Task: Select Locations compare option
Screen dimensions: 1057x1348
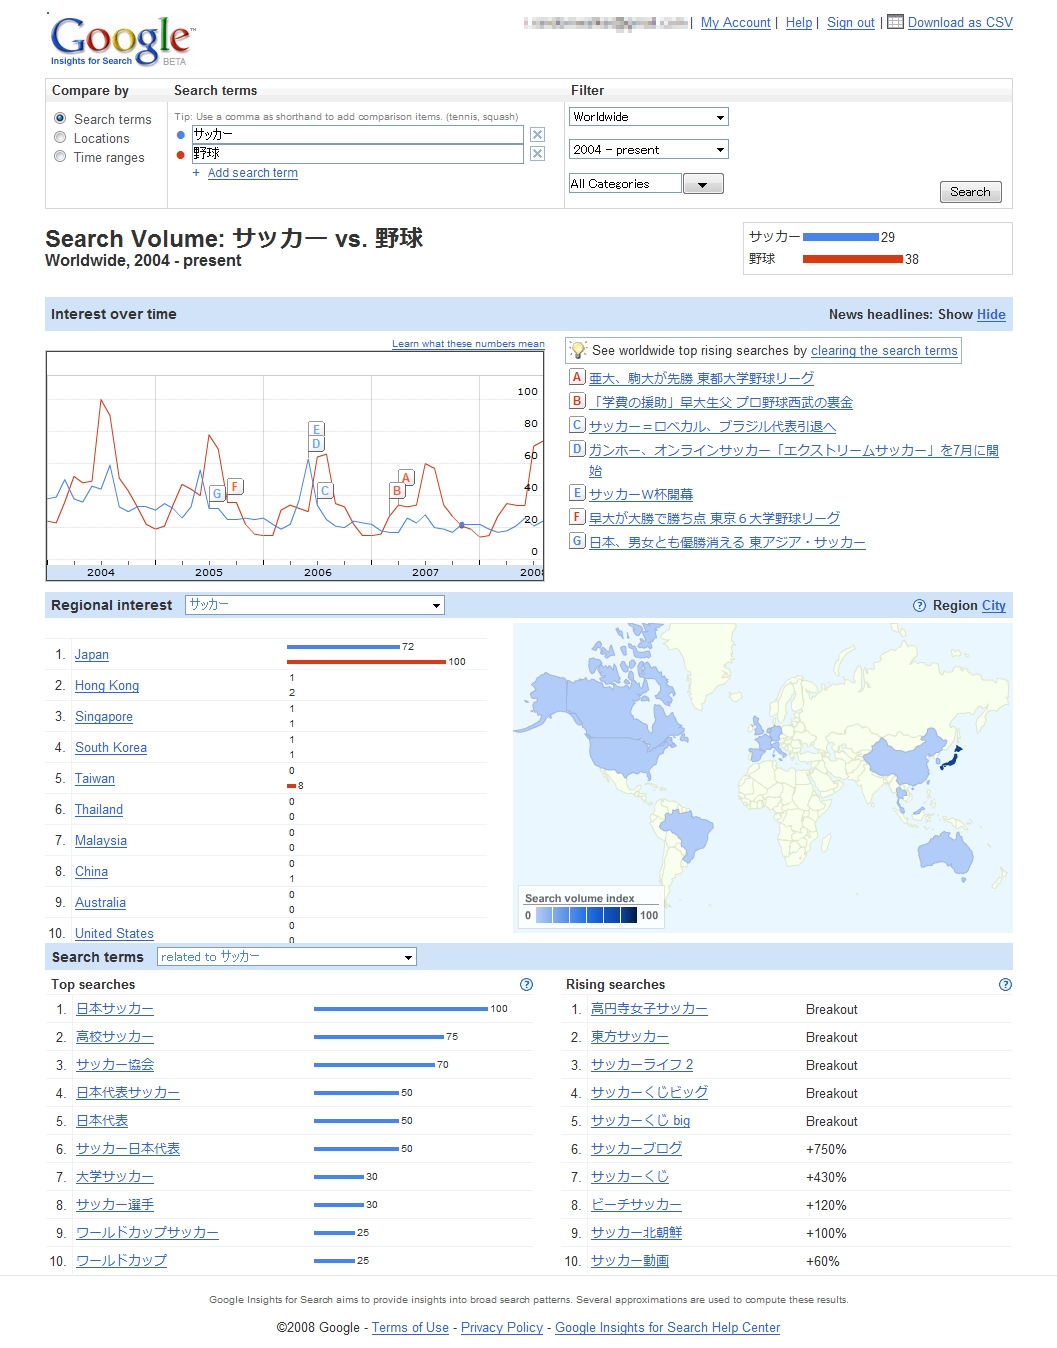Action: pyautogui.click(x=60, y=137)
